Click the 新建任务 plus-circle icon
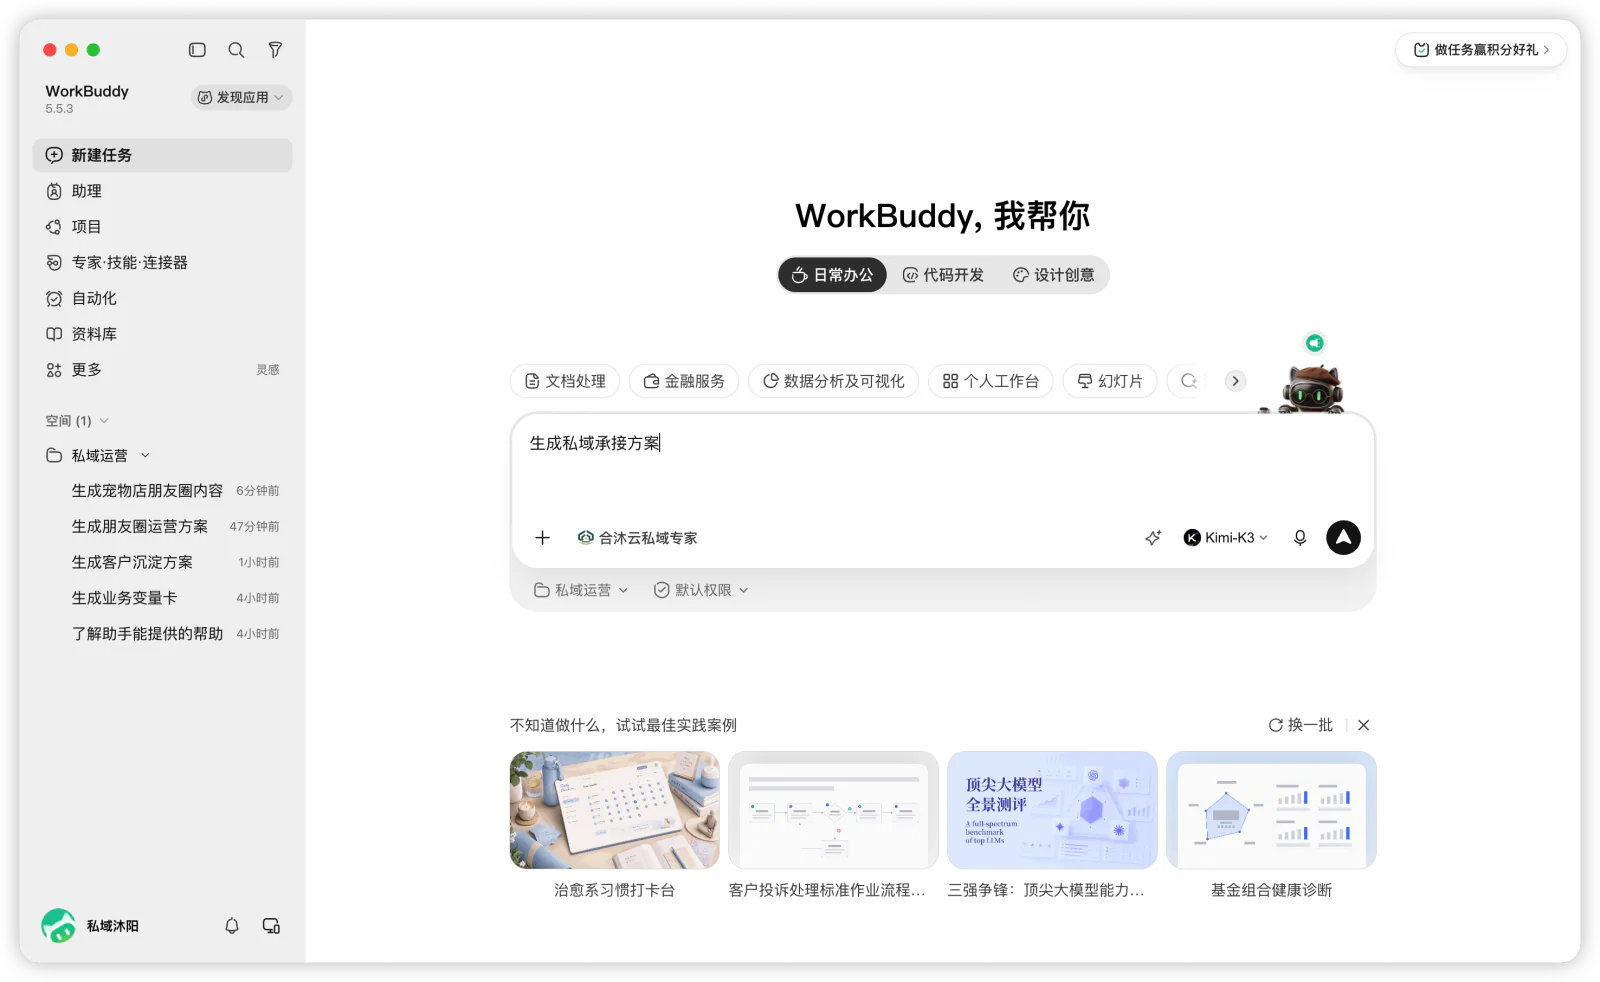 point(54,155)
